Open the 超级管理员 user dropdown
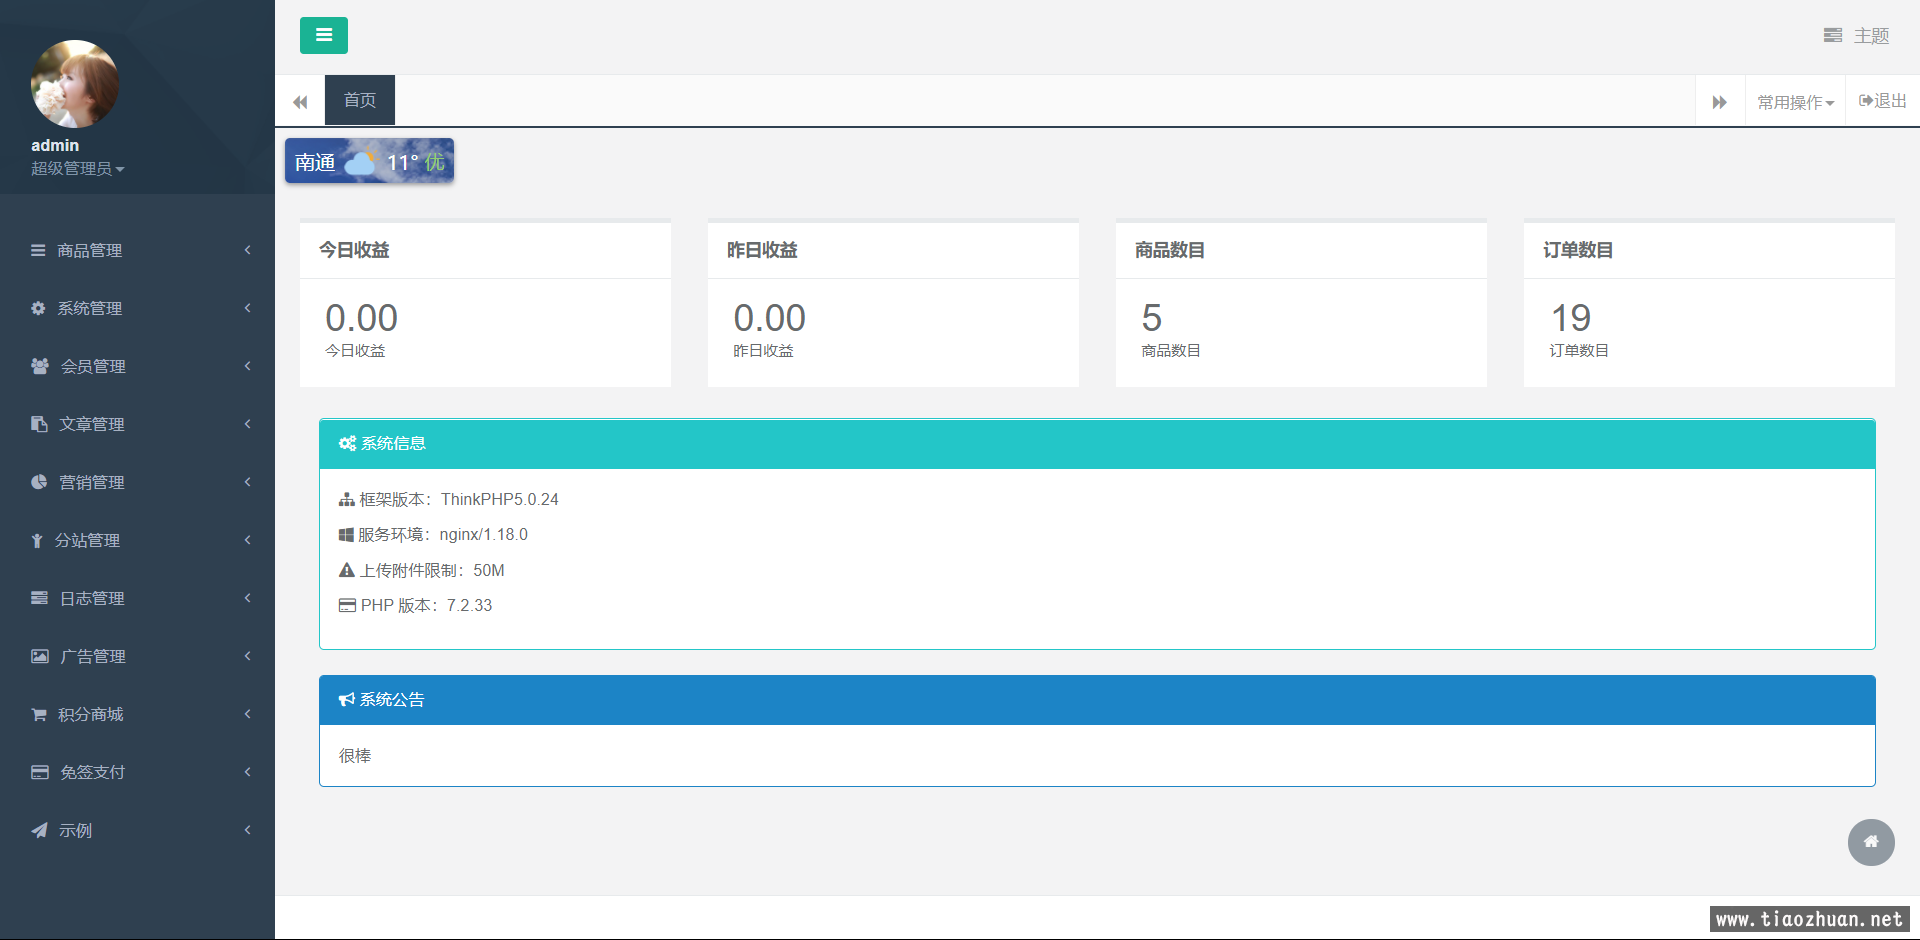The height and width of the screenshot is (940, 1920). (x=78, y=169)
